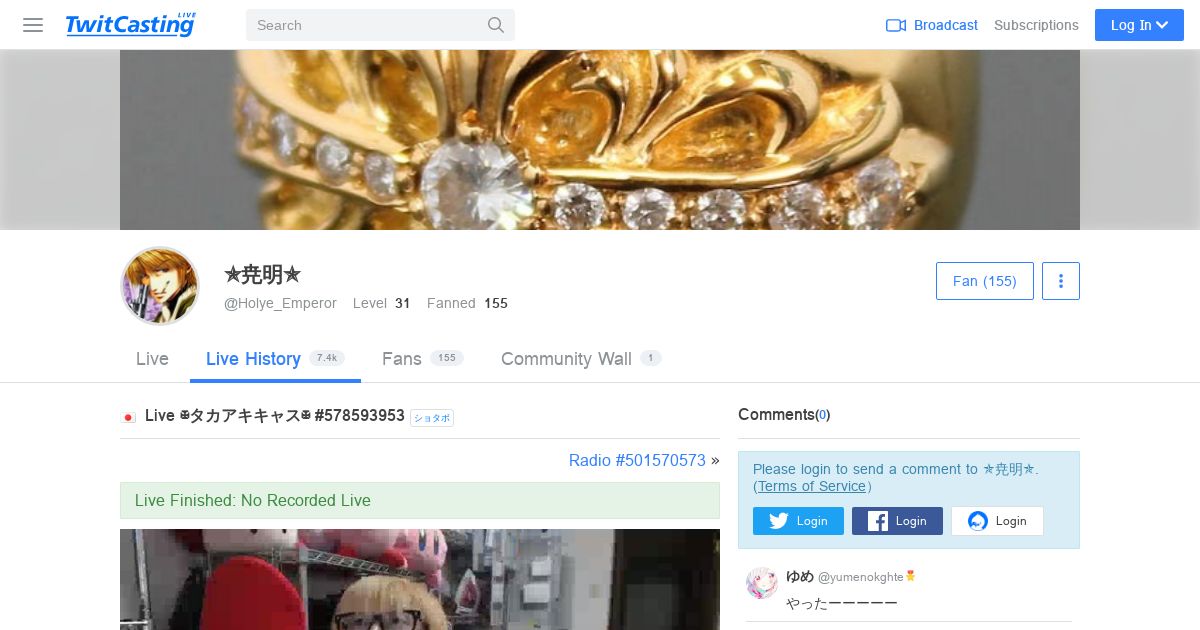Click the ショタボ tag

[x=432, y=418]
